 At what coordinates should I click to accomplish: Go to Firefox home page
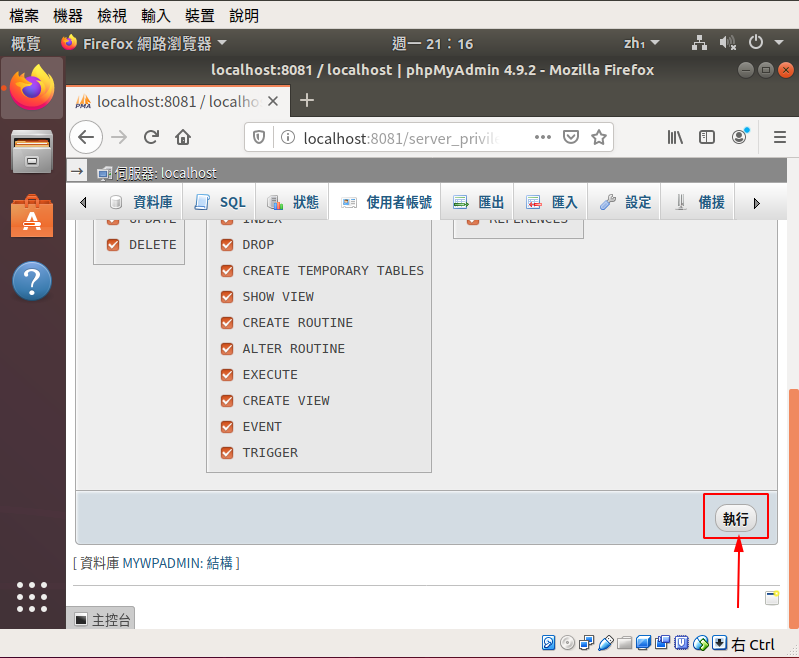[183, 137]
